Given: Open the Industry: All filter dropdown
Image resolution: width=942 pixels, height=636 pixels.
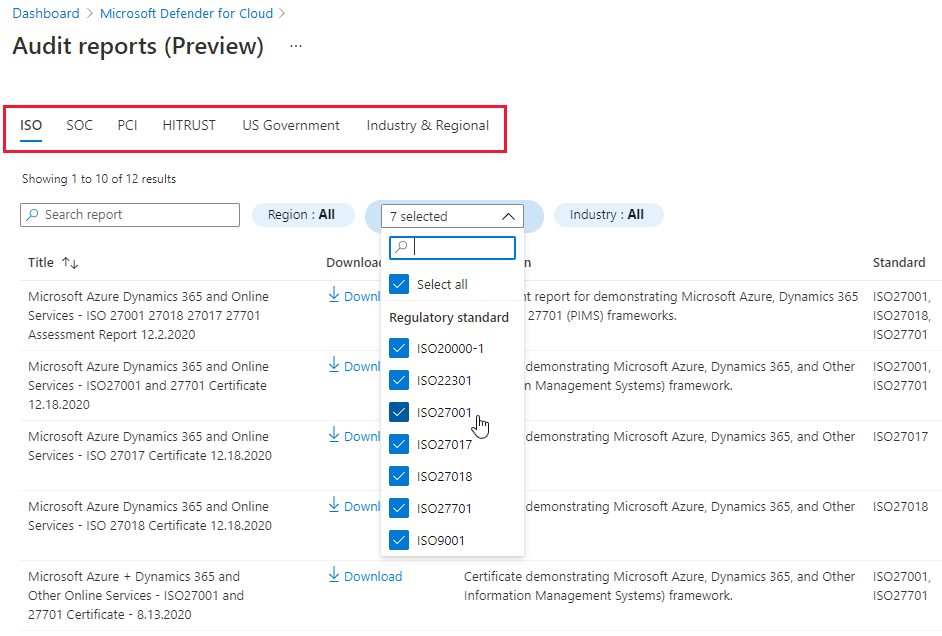Looking at the screenshot, I should 608,215.
